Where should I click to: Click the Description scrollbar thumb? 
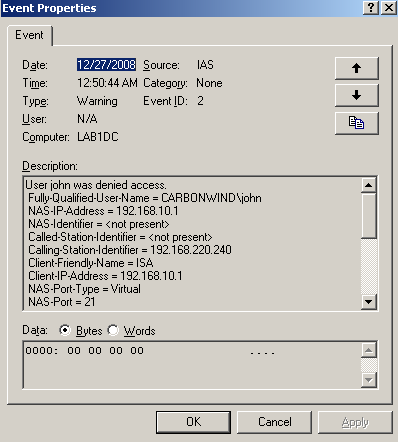(x=369, y=215)
